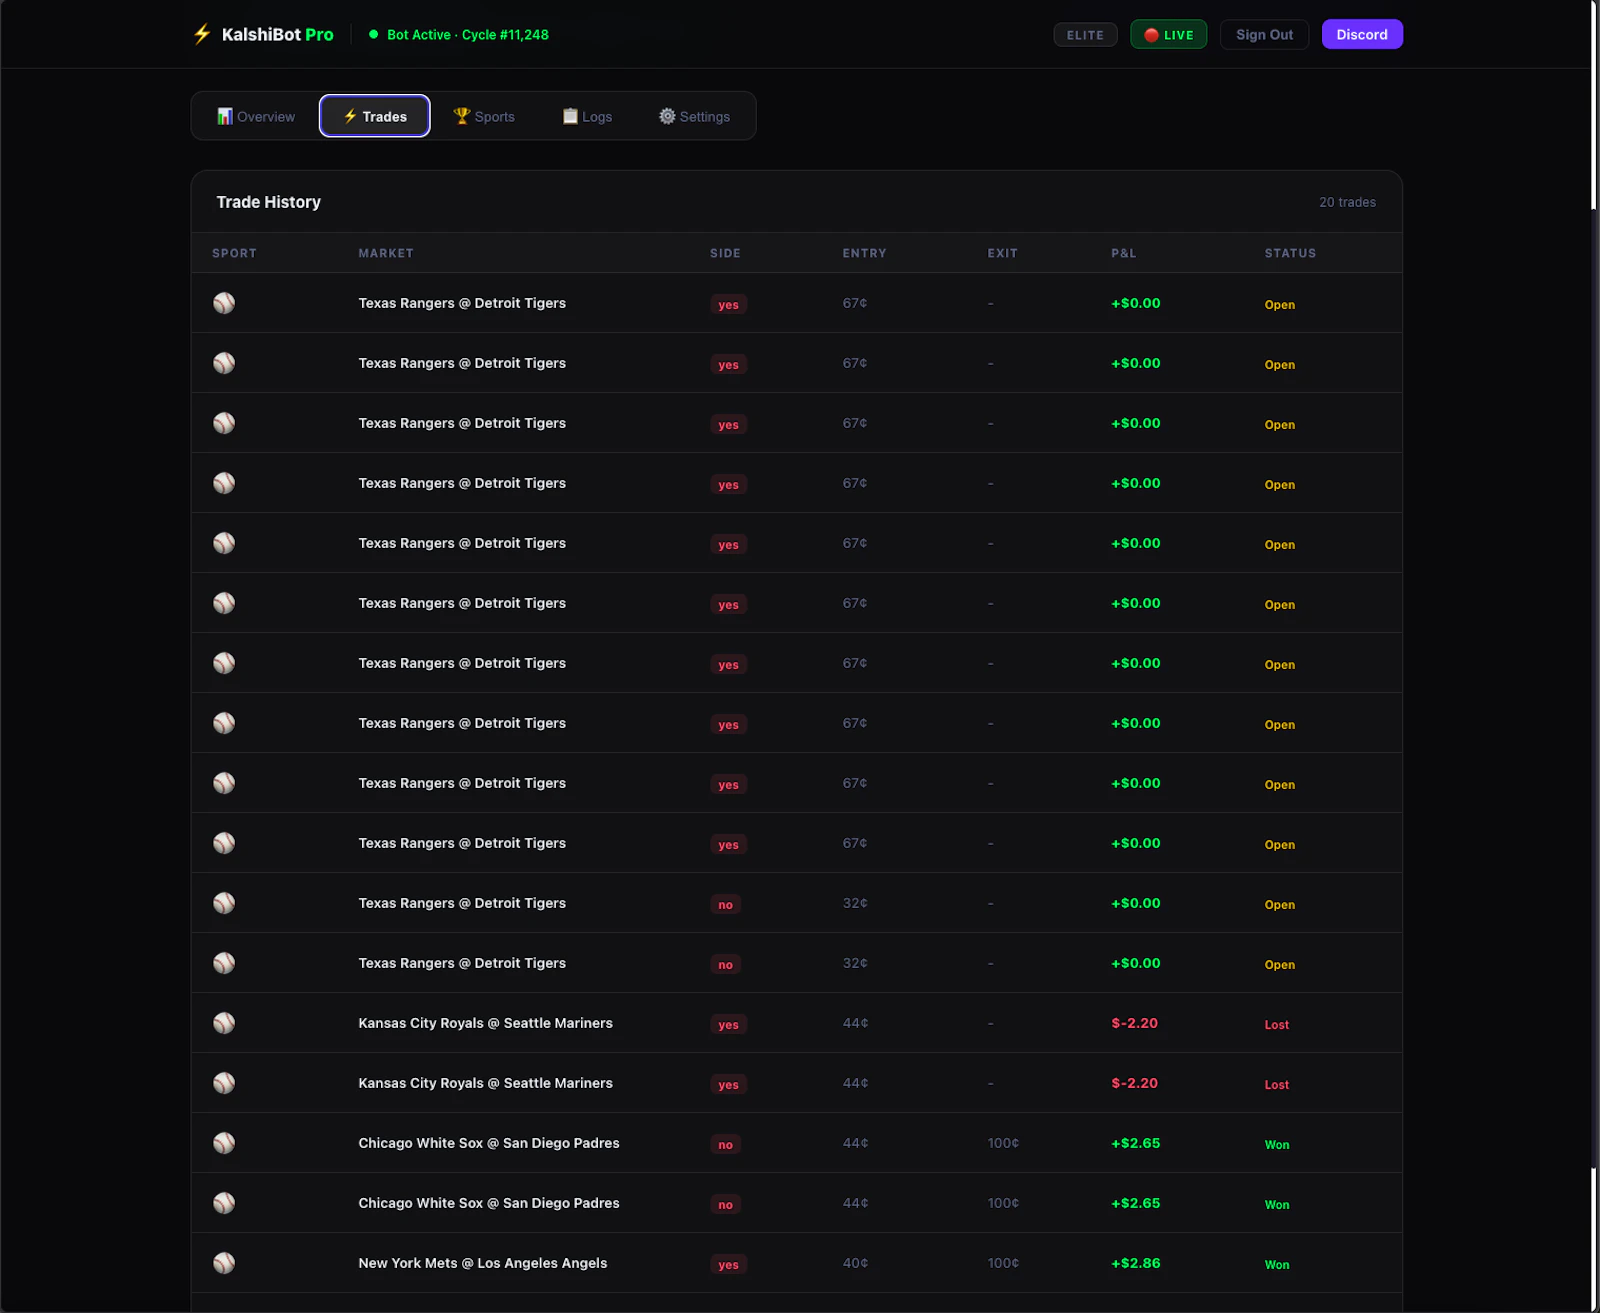The width and height of the screenshot is (1600, 1313).
Task: Select New York Mets @ Los Angeles Angels market
Action: pos(483,1263)
